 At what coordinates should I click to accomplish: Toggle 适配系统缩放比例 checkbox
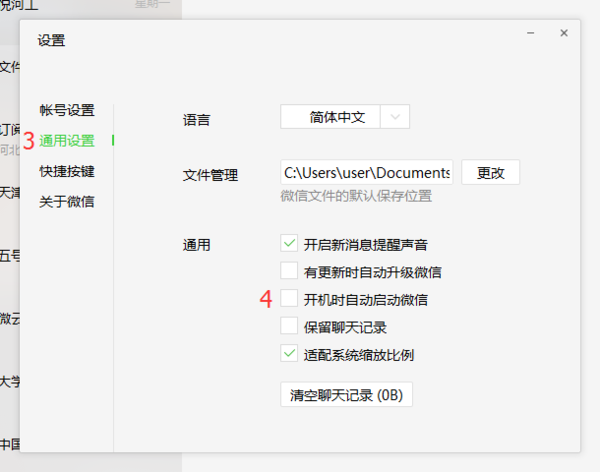coord(289,354)
